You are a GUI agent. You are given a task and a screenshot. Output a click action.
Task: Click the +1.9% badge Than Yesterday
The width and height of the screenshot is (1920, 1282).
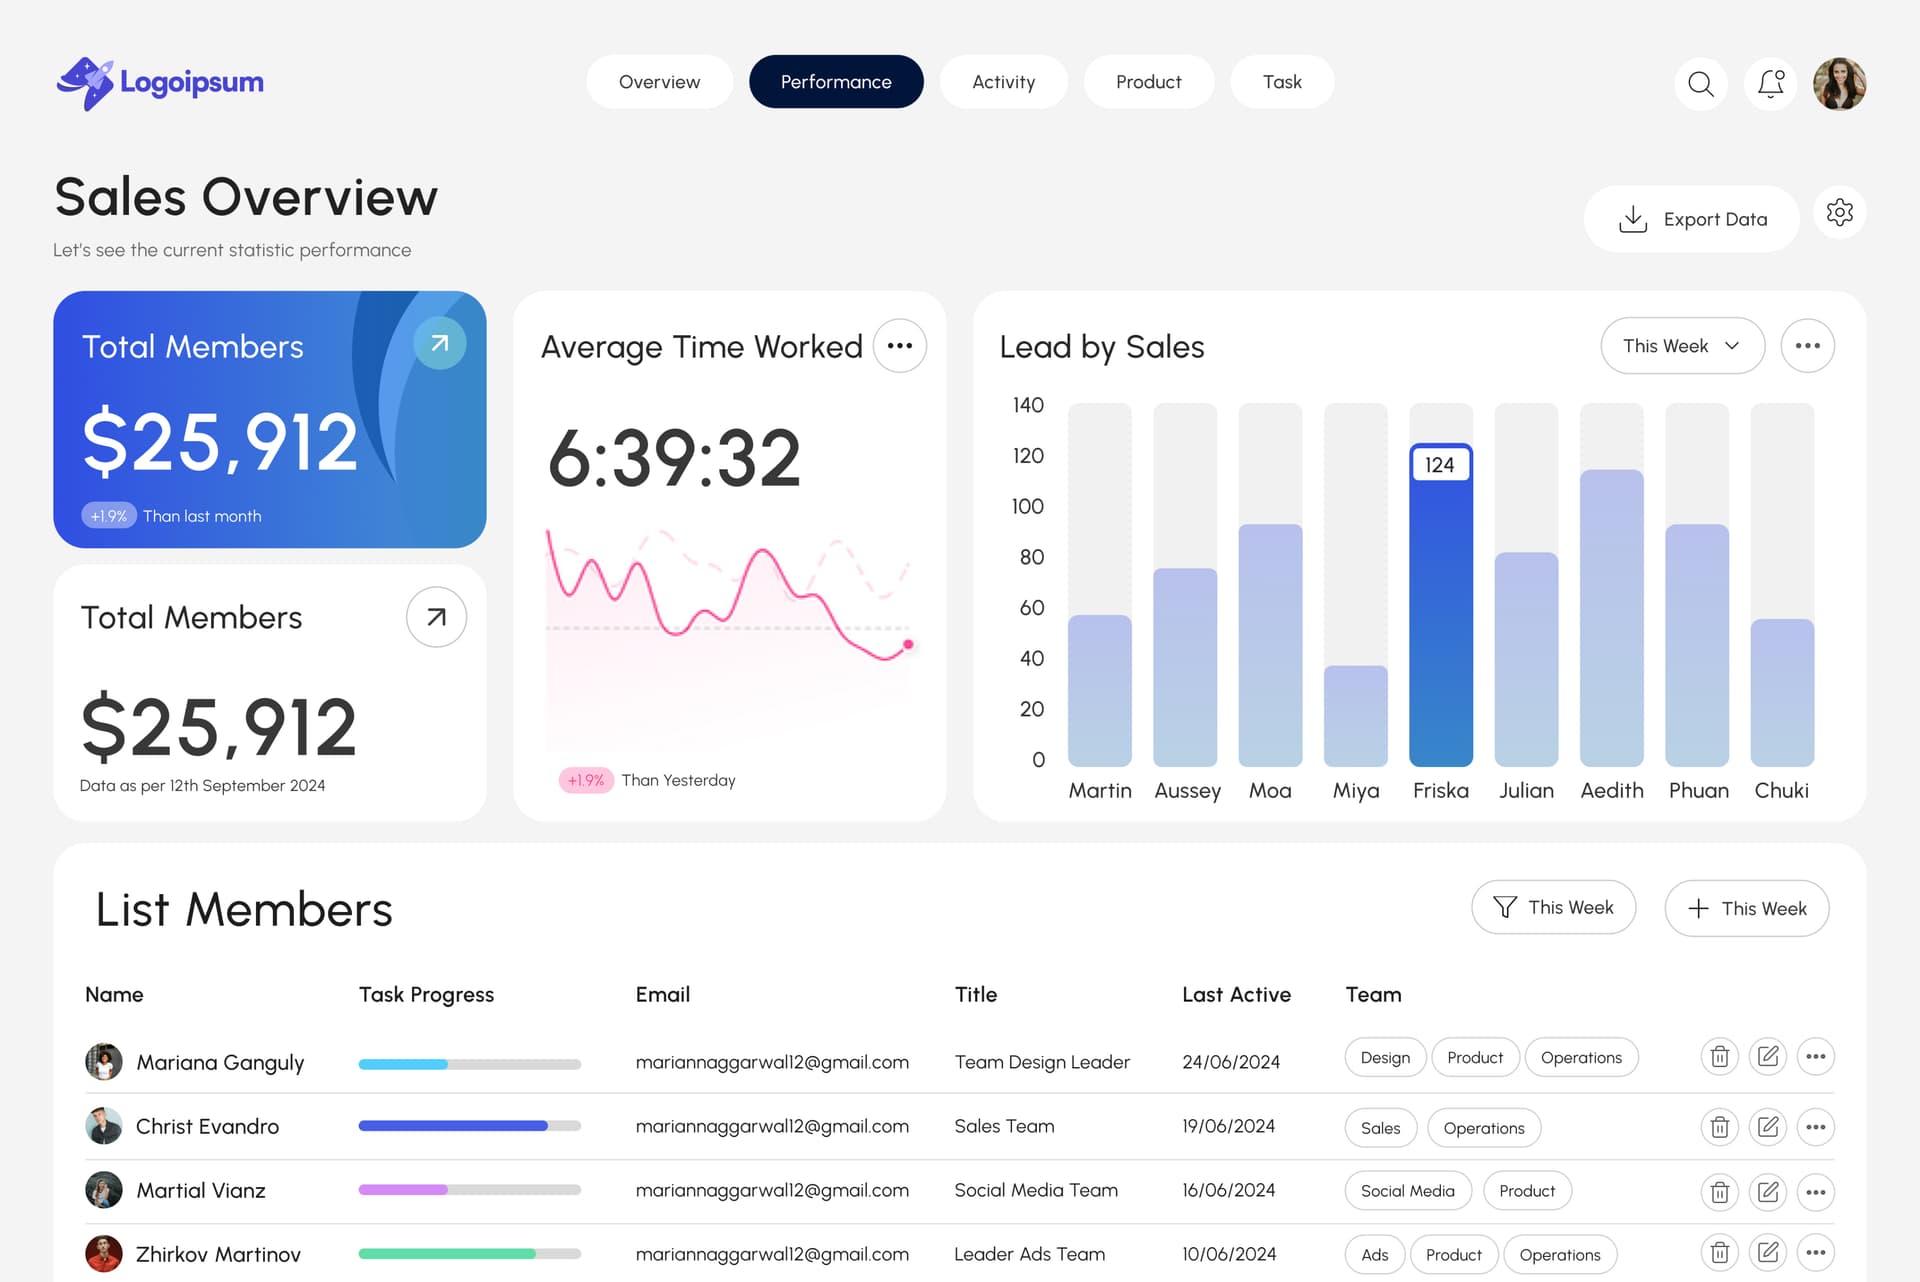(586, 780)
